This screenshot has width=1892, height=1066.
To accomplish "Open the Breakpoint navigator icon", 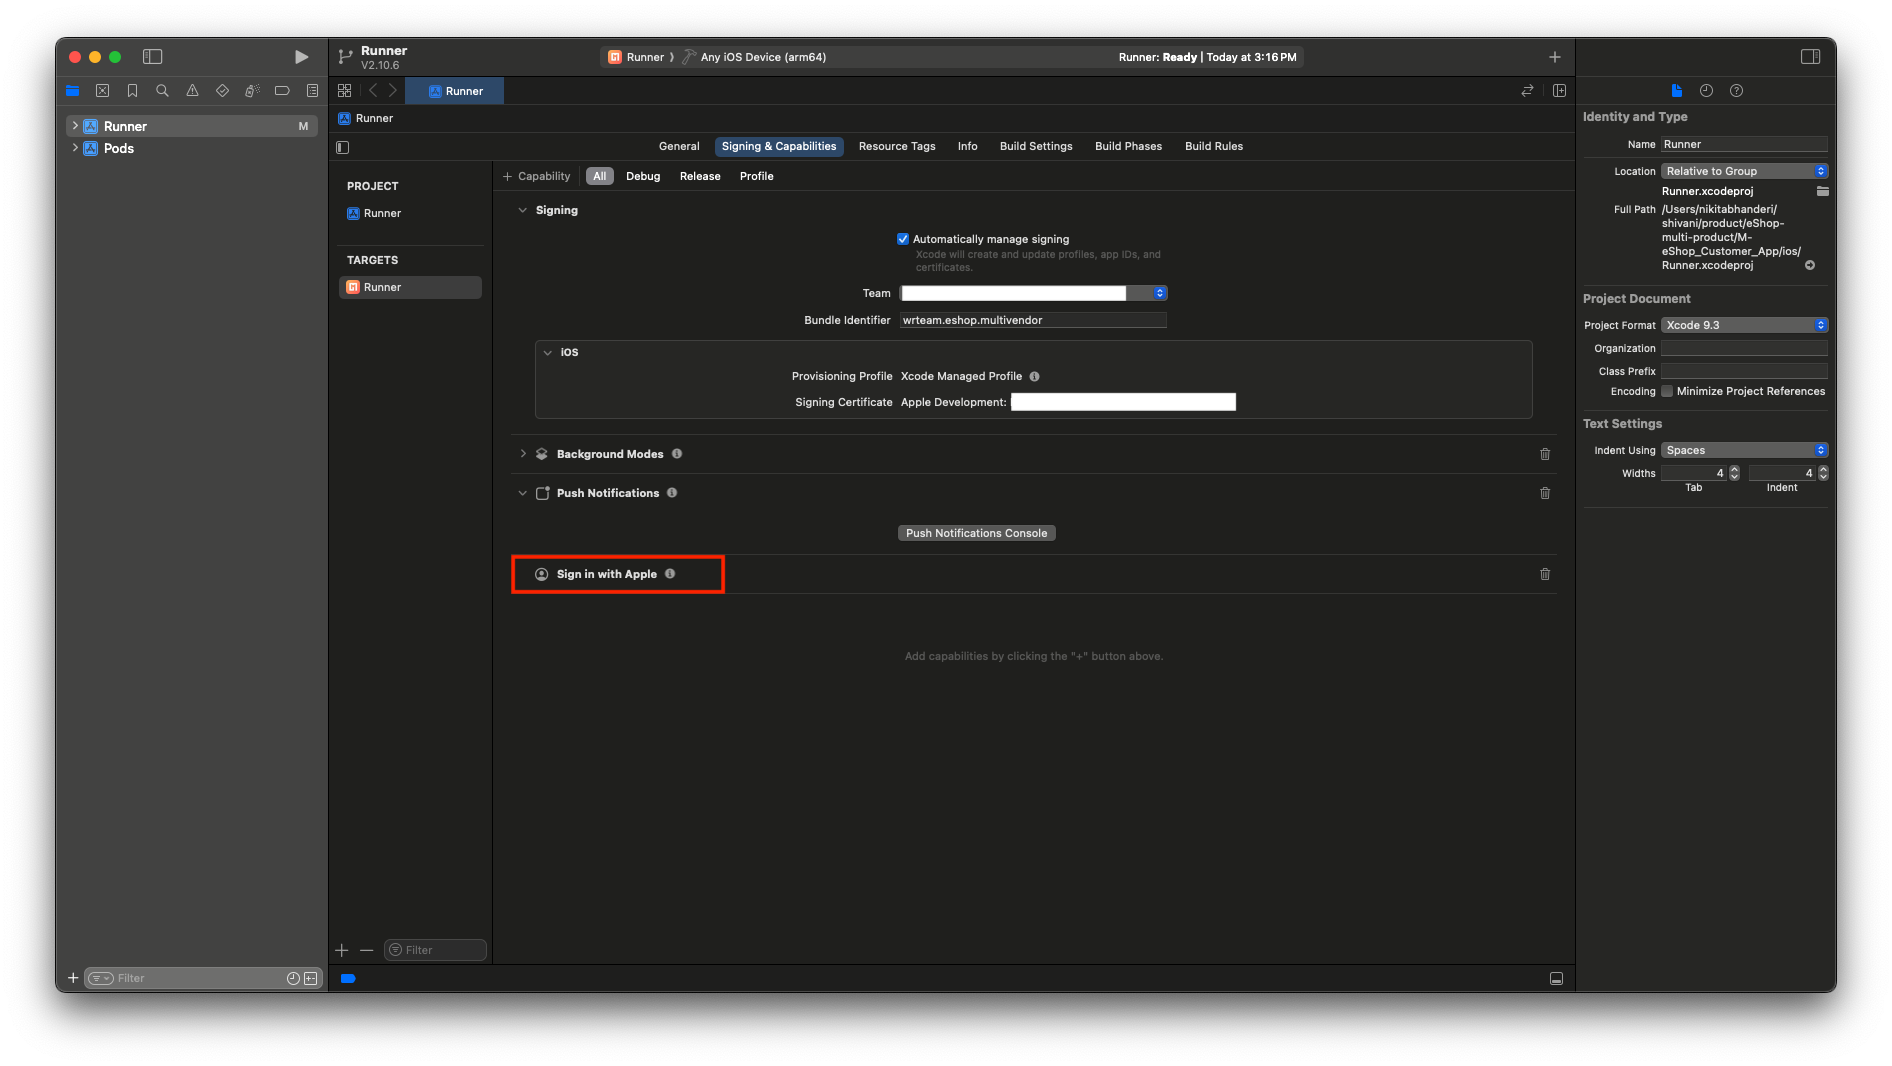I will [282, 91].
